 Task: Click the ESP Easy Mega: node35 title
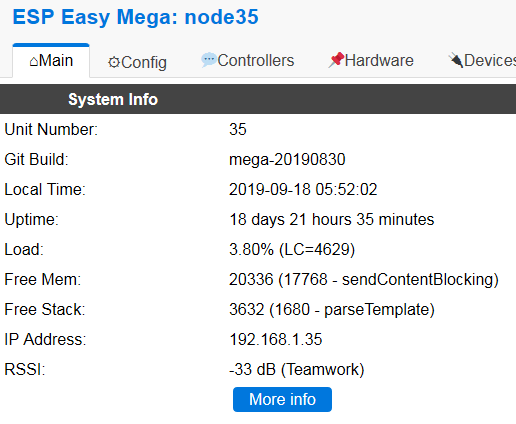(135, 17)
